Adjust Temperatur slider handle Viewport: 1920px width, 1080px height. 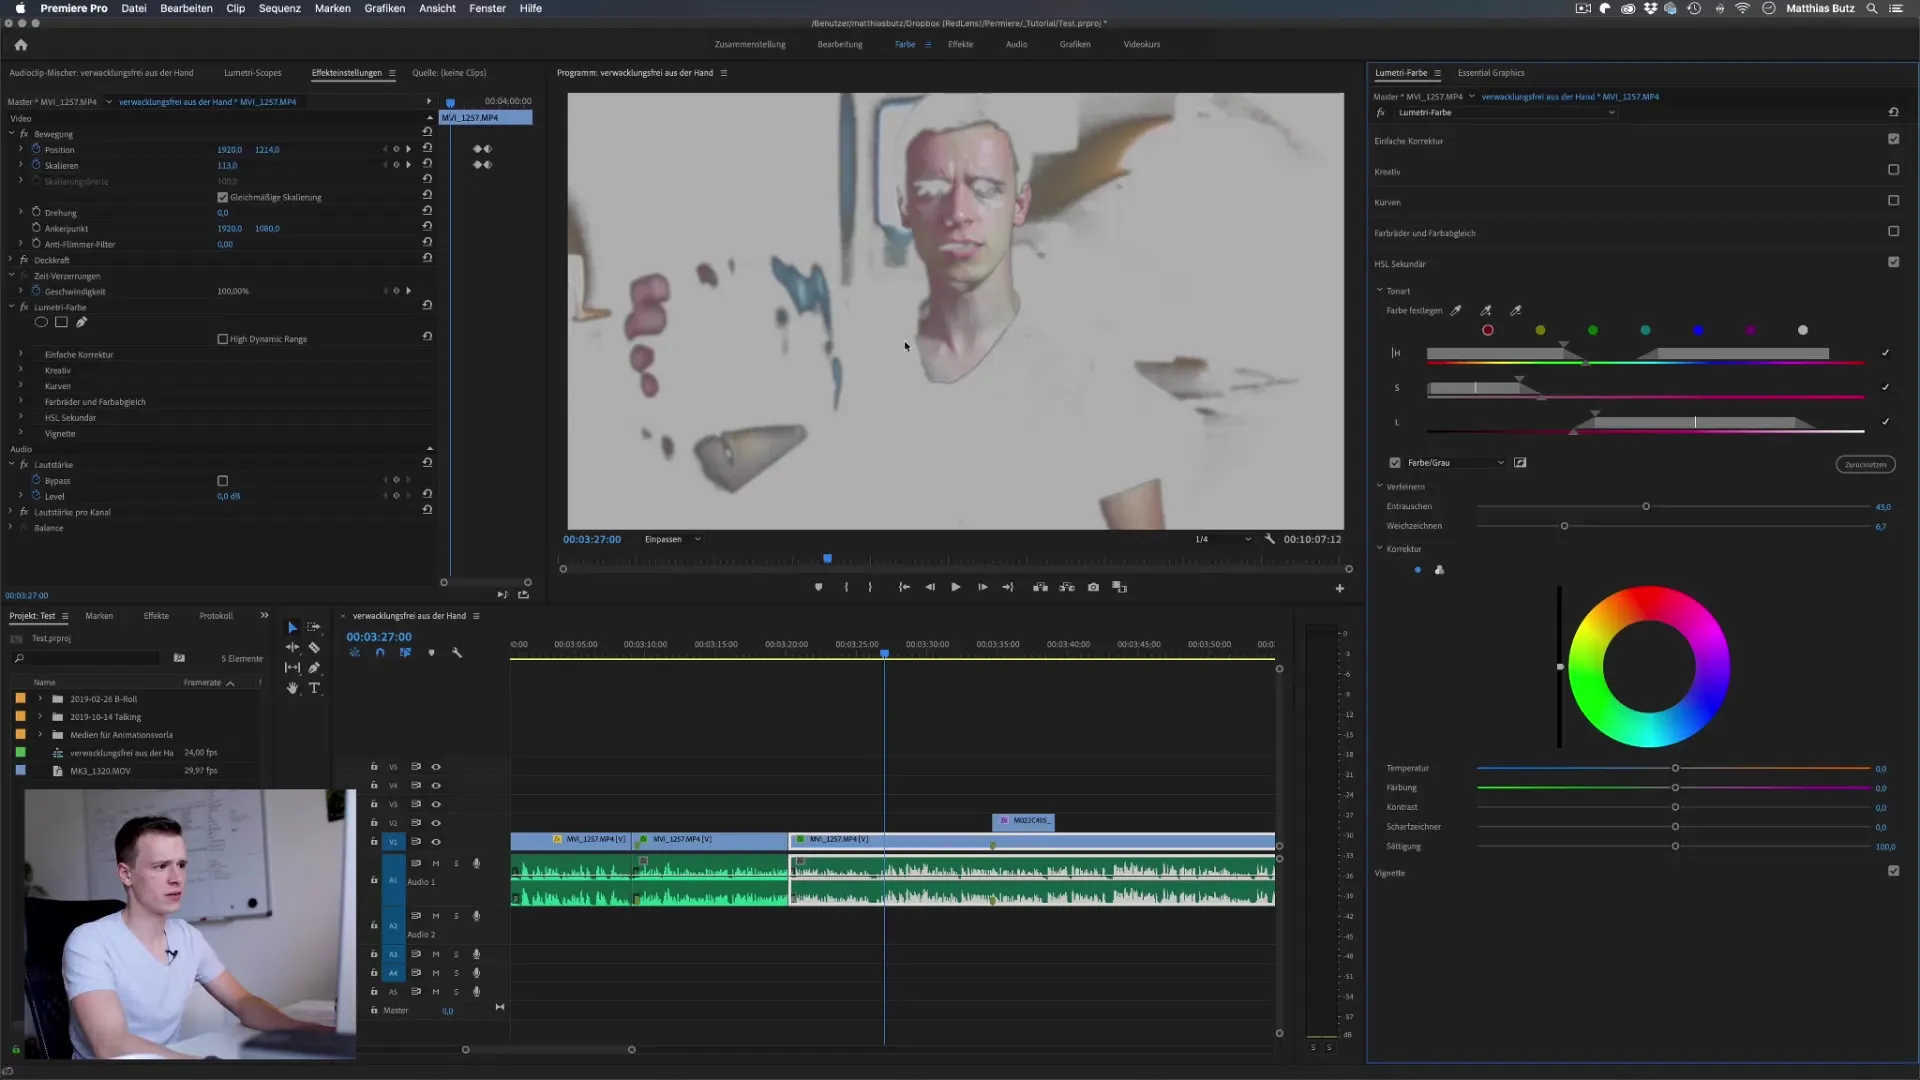(1675, 768)
